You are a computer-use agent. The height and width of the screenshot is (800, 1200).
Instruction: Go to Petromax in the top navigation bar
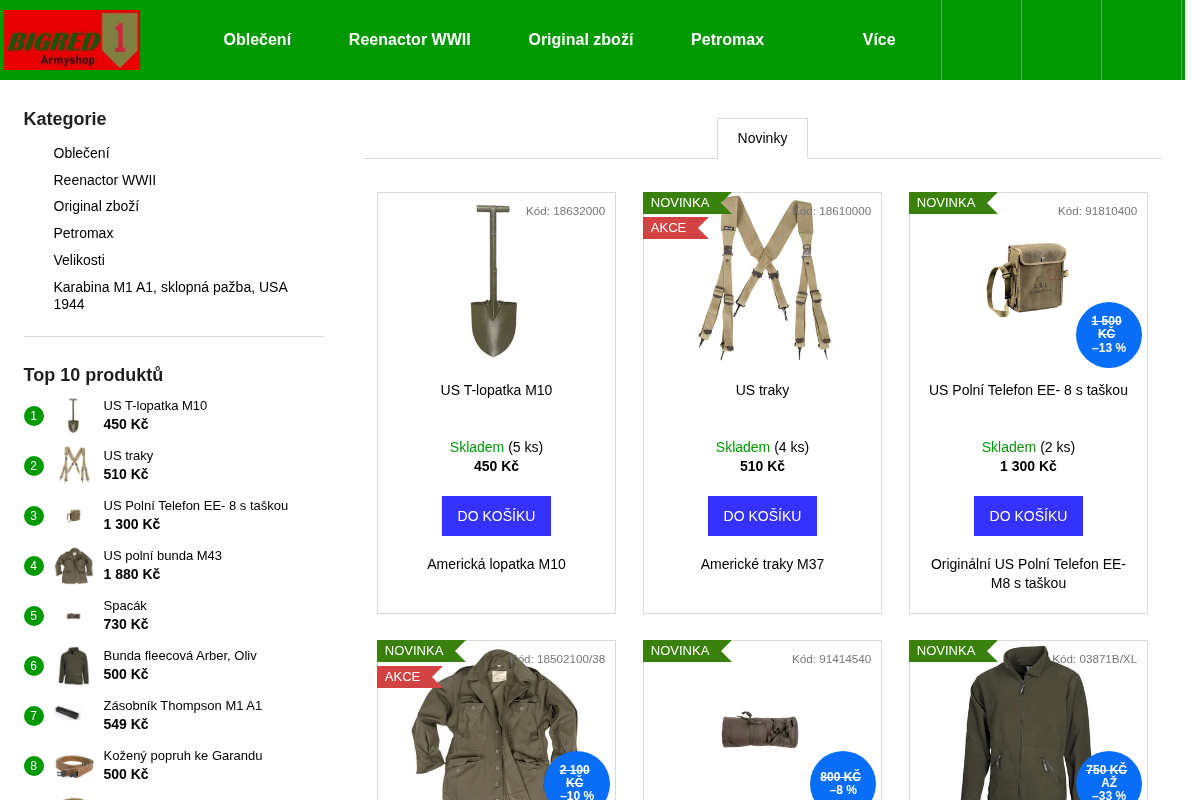tap(727, 40)
